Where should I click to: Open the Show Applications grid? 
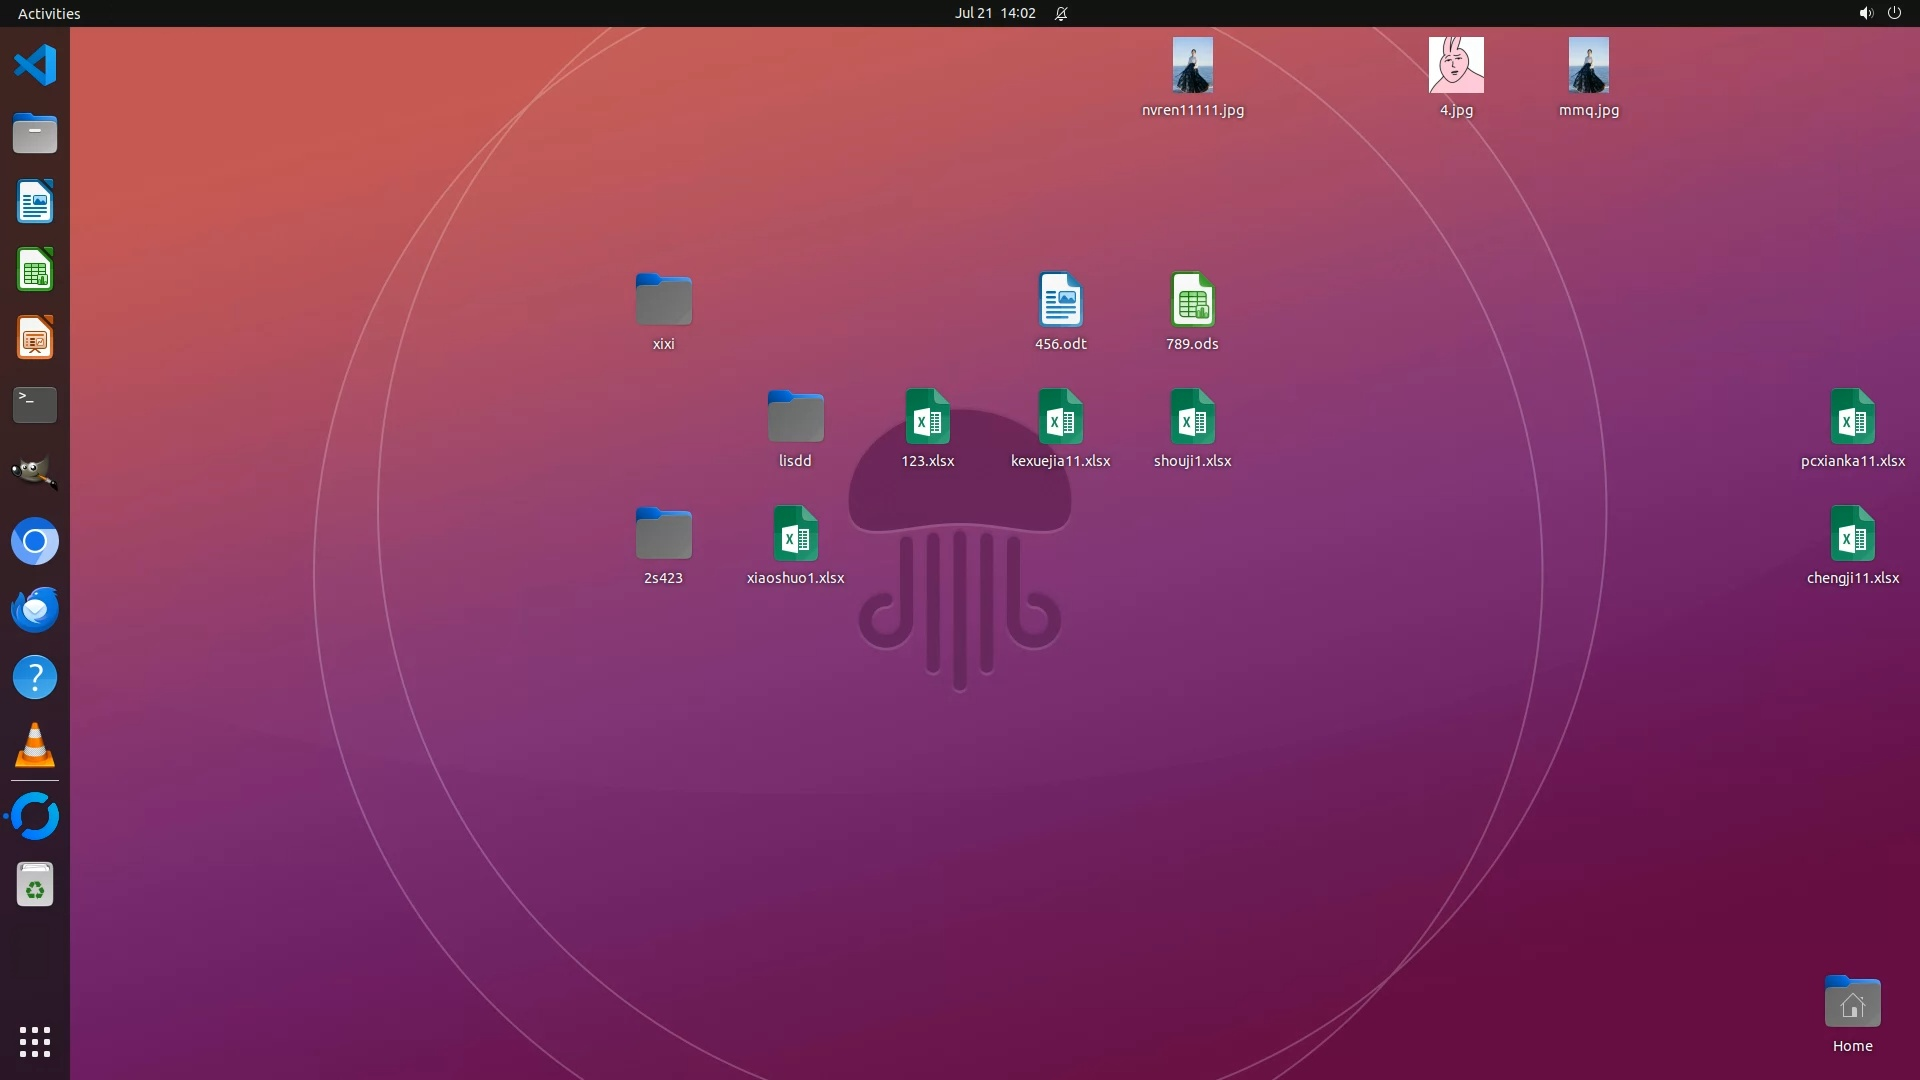pyautogui.click(x=35, y=1042)
